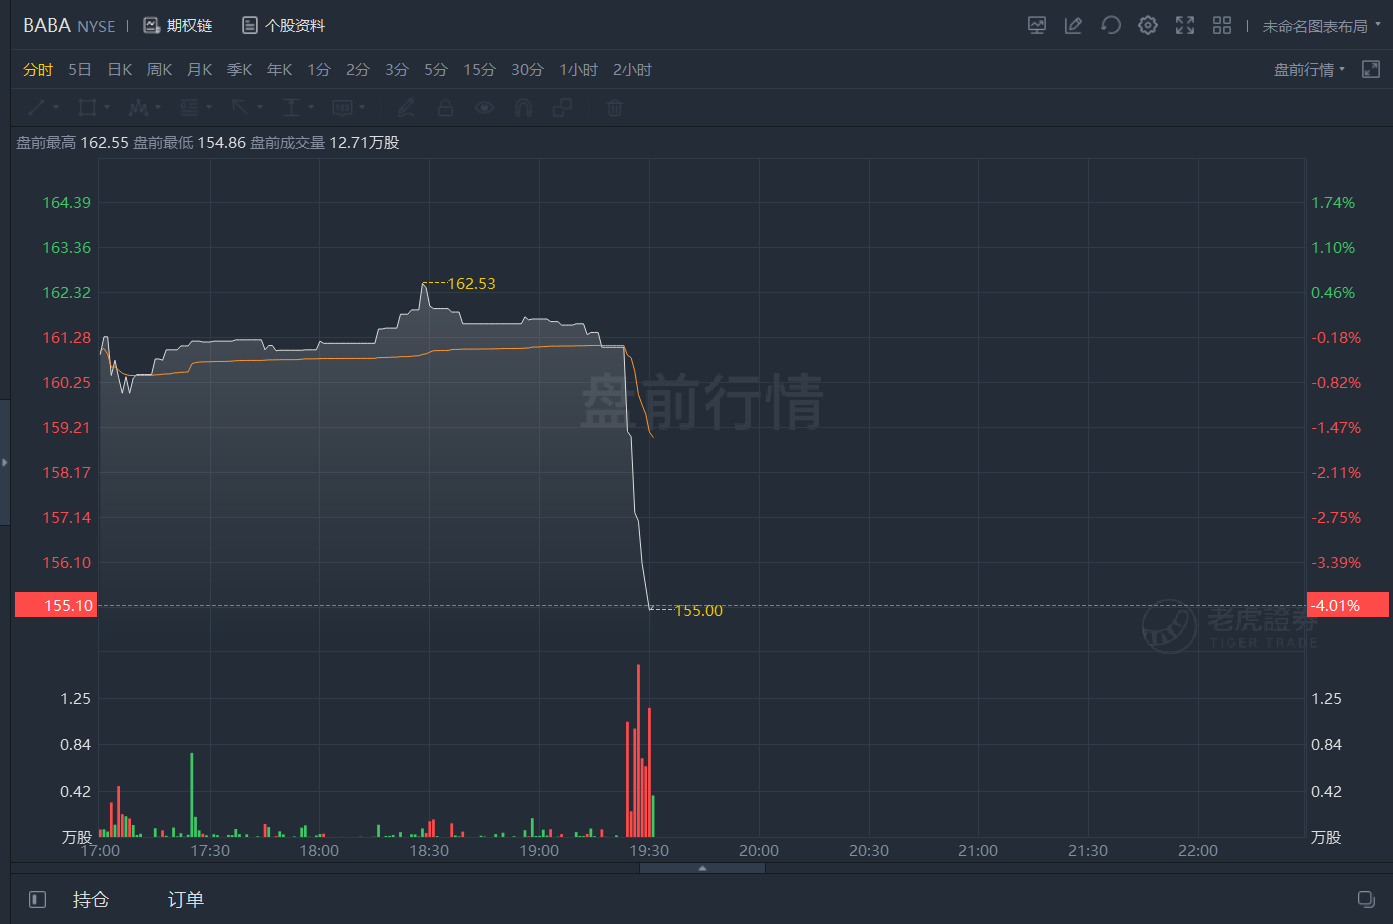Enter fullscreen with the four-arrows icon
Screen dimensions: 1393x924
tap(1185, 26)
